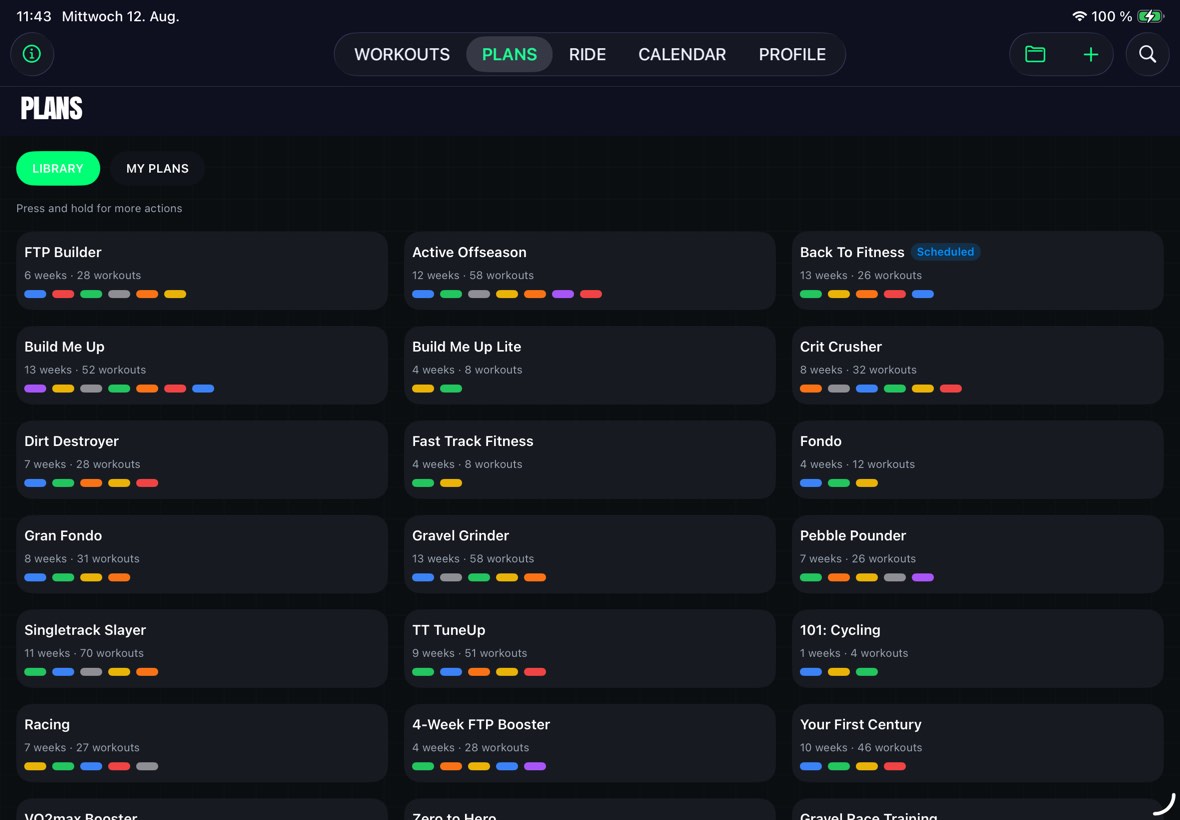Open the CALENDAR tab
The width and height of the screenshot is (1180, 820).
(x=682, y=54)
